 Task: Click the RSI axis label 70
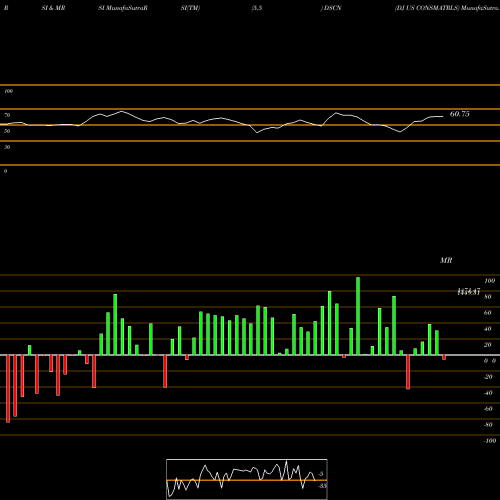(7, 115)
